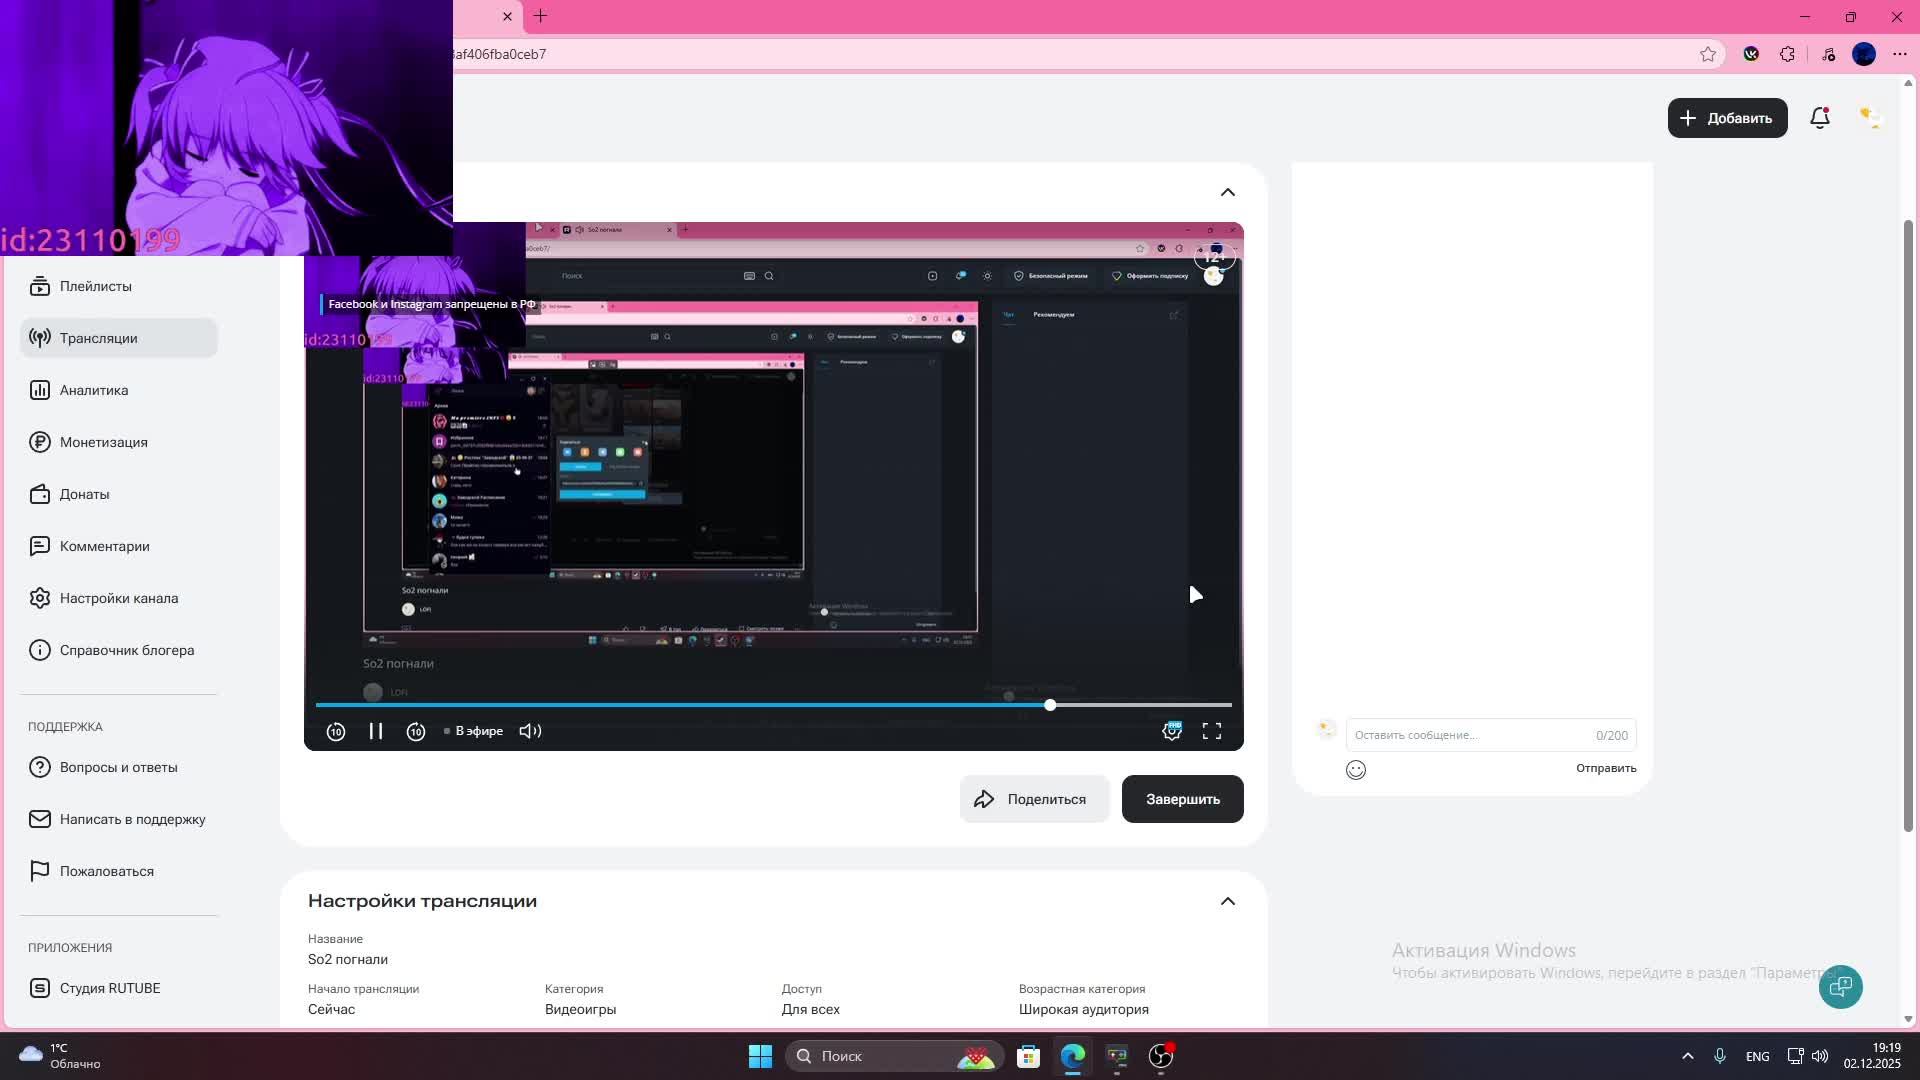Click the Поделиться button
The width and height of the screenshot is (1920, 1080).
coord(1034,799)
